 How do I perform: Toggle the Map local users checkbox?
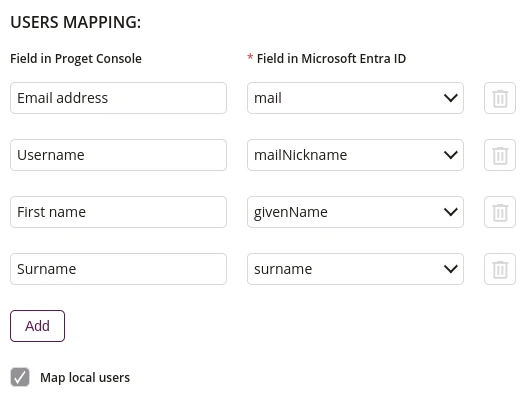[x=20, y=377]
